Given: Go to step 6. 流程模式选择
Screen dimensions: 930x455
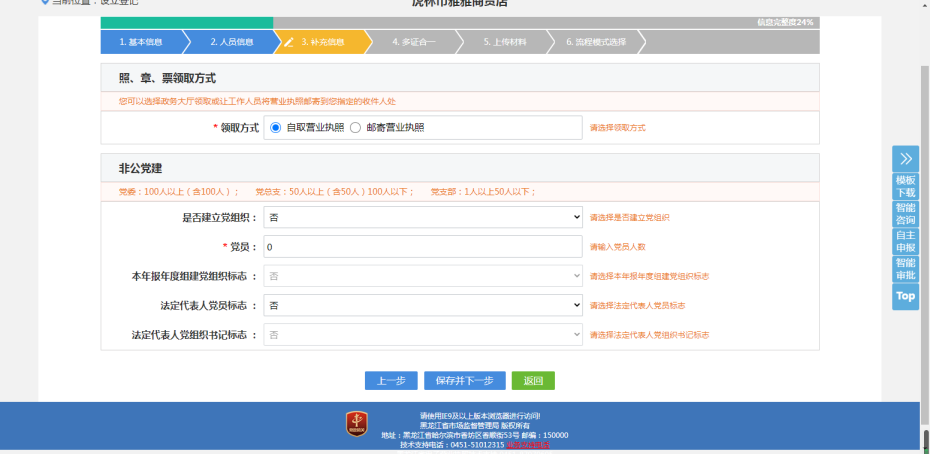Looking at the screenshot, I should click(x=596, y=42).
